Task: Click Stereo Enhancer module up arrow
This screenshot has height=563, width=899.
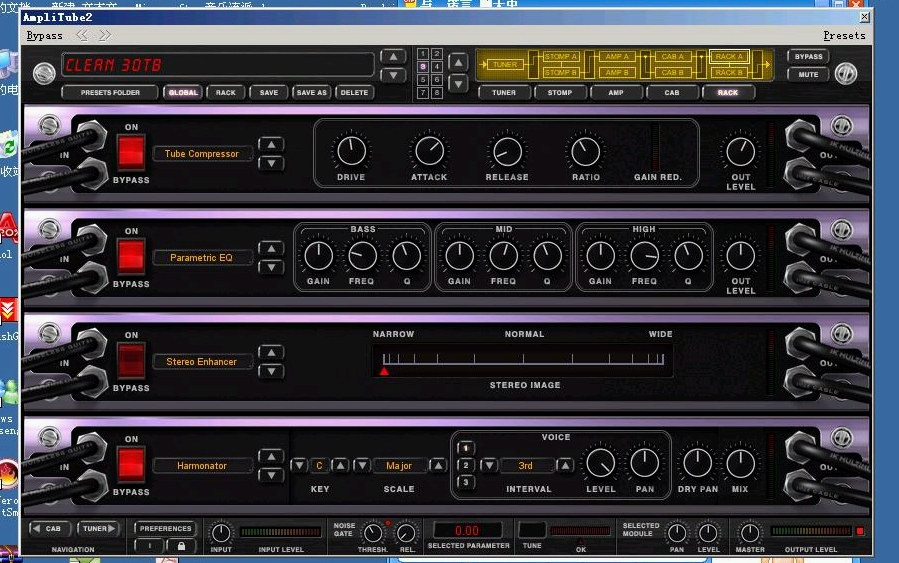Action: [x=271, y=352]
